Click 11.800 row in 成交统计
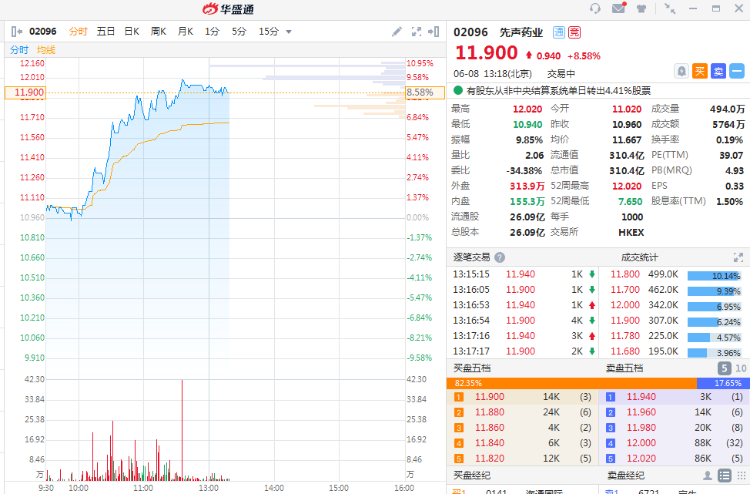 tap(675, 274)
